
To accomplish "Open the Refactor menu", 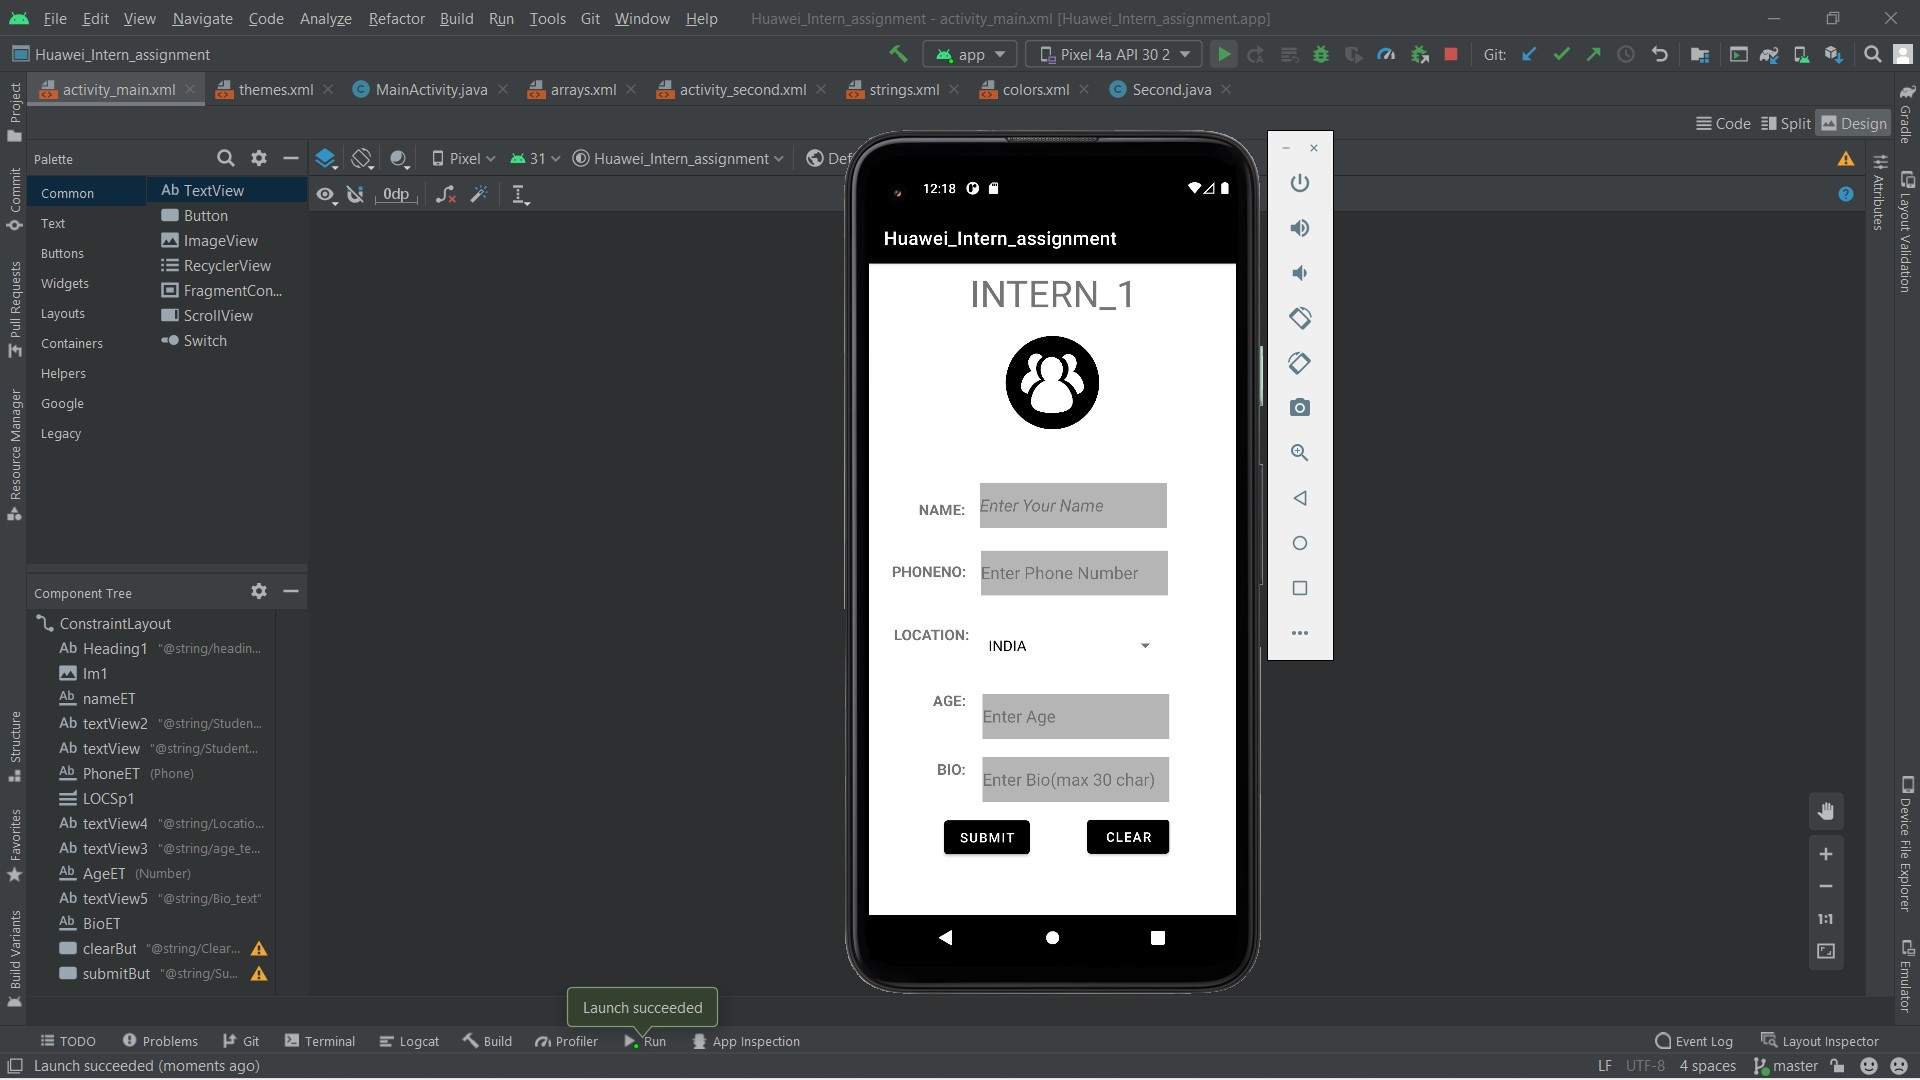I will pyautogui.click(x=396, y=18).
